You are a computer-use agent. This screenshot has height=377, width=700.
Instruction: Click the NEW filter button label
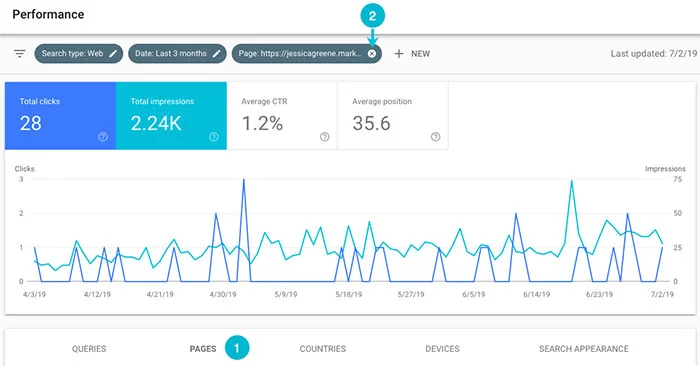point(421,54)
